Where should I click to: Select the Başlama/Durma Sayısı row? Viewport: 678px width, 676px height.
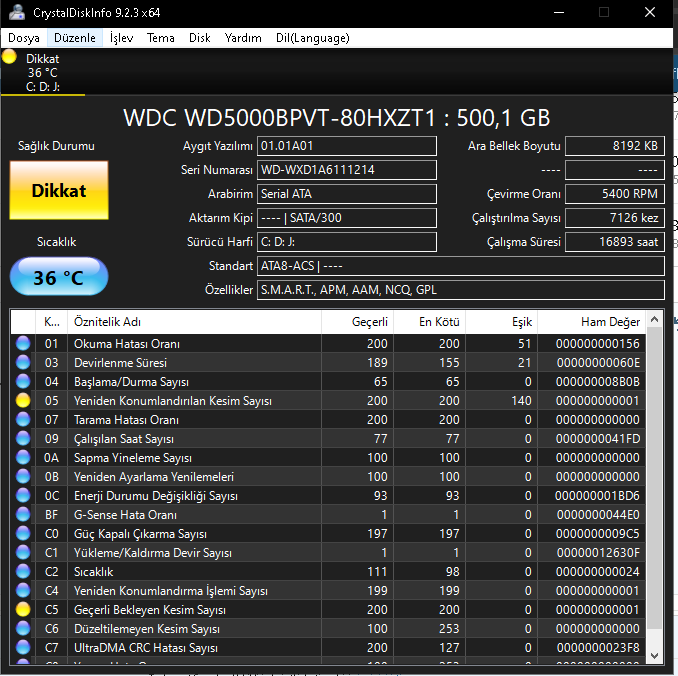coord(328,382)
